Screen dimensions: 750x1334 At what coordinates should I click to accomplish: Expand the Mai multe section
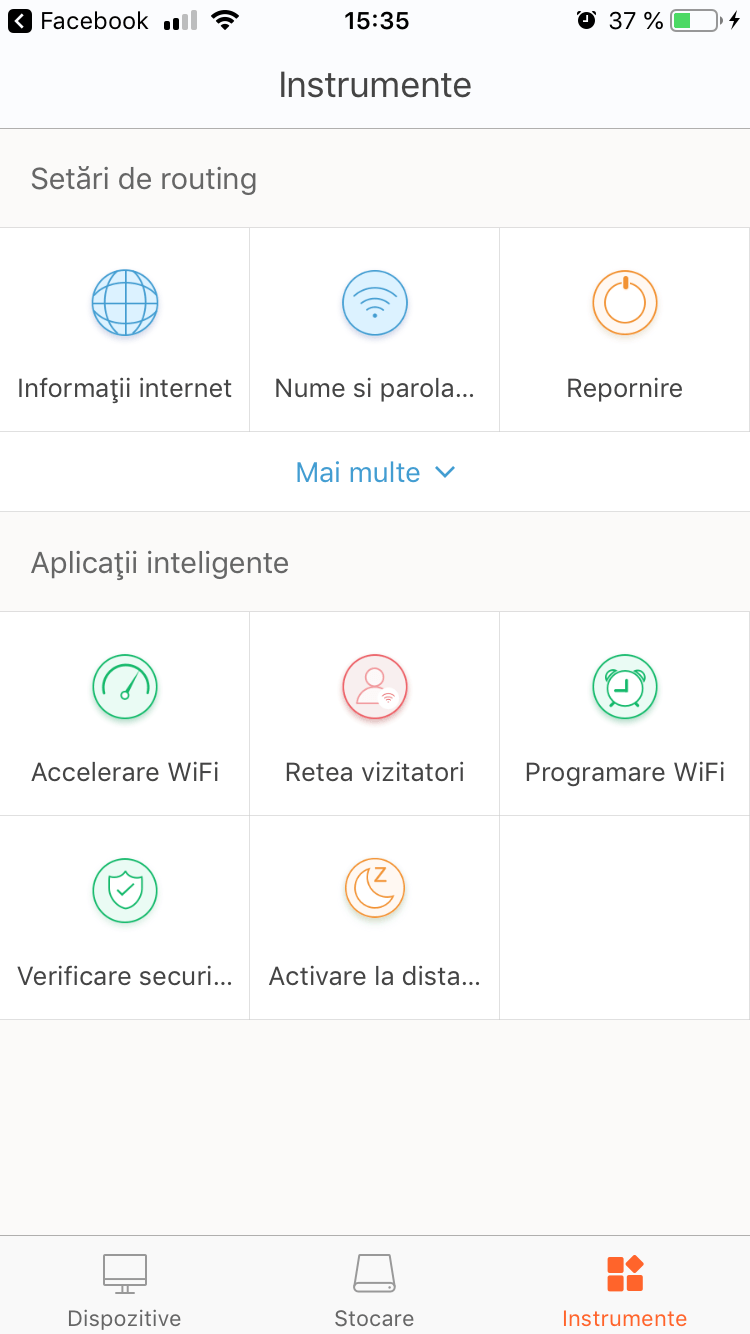(358, 472)
